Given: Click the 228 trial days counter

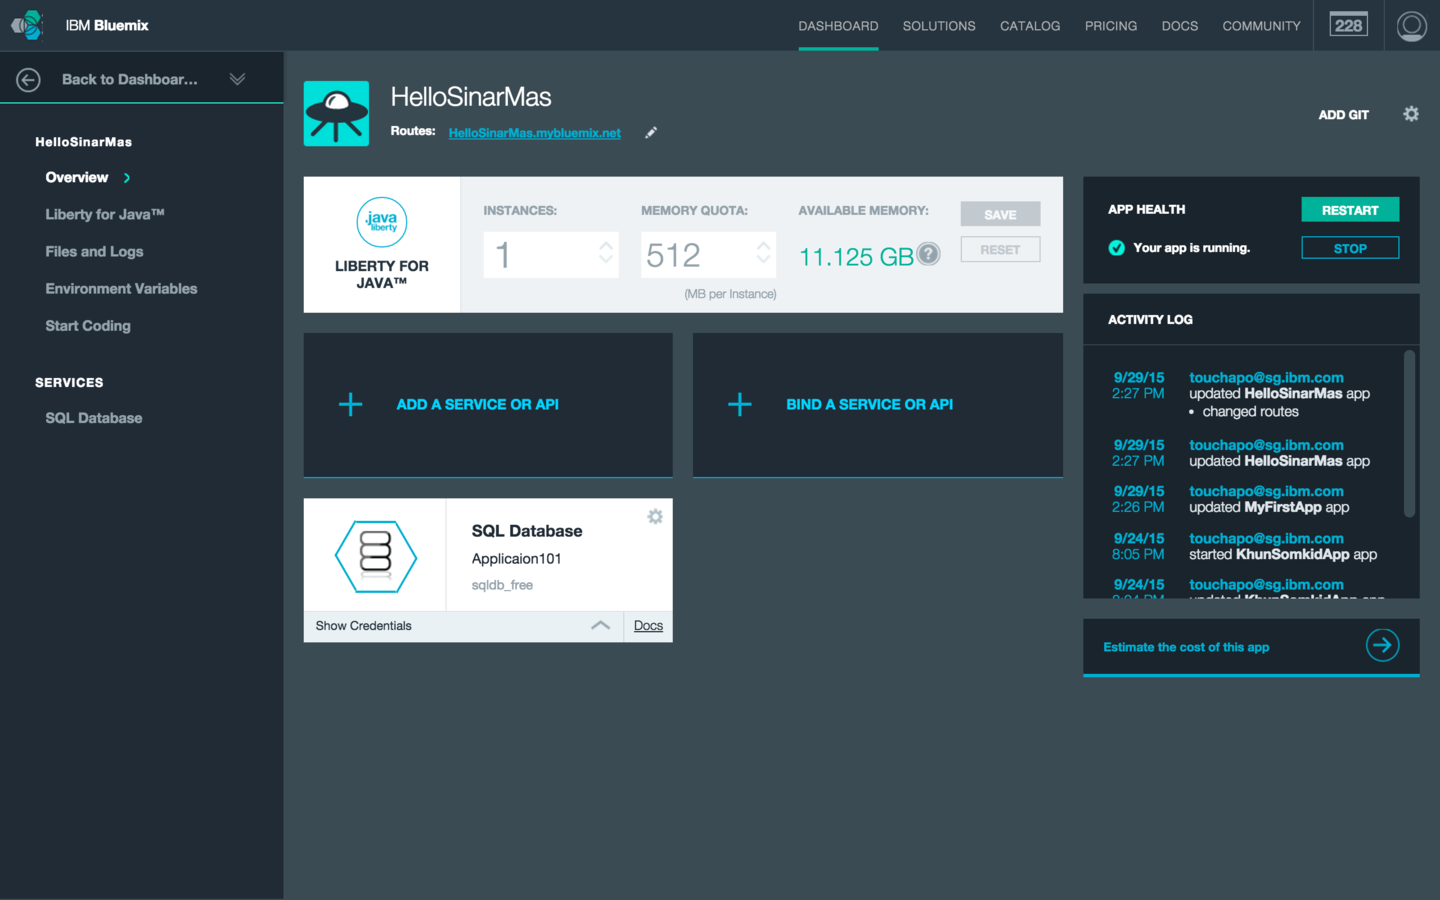Looking at the screenshot, I should (1348, 25).
